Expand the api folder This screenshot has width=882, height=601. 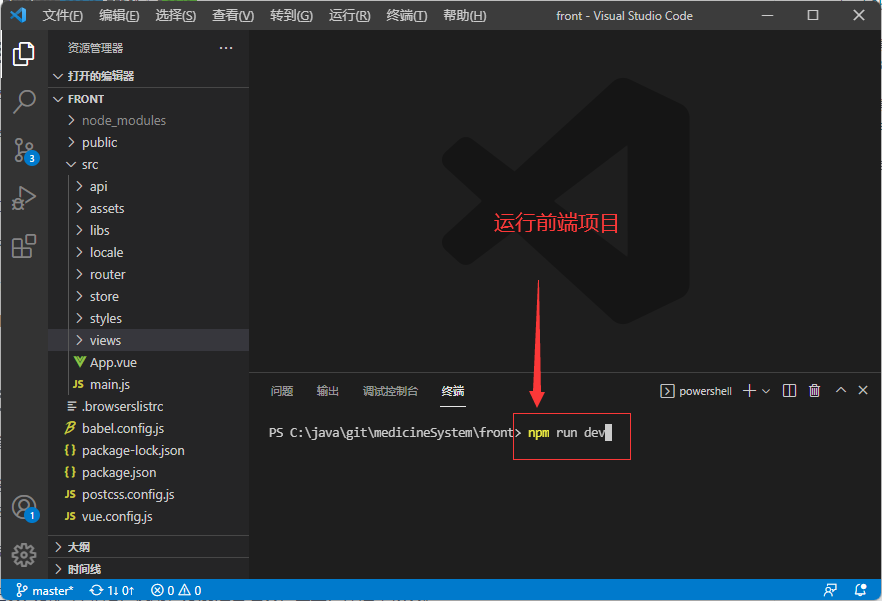pyautogui.click(x=148, y=186)
